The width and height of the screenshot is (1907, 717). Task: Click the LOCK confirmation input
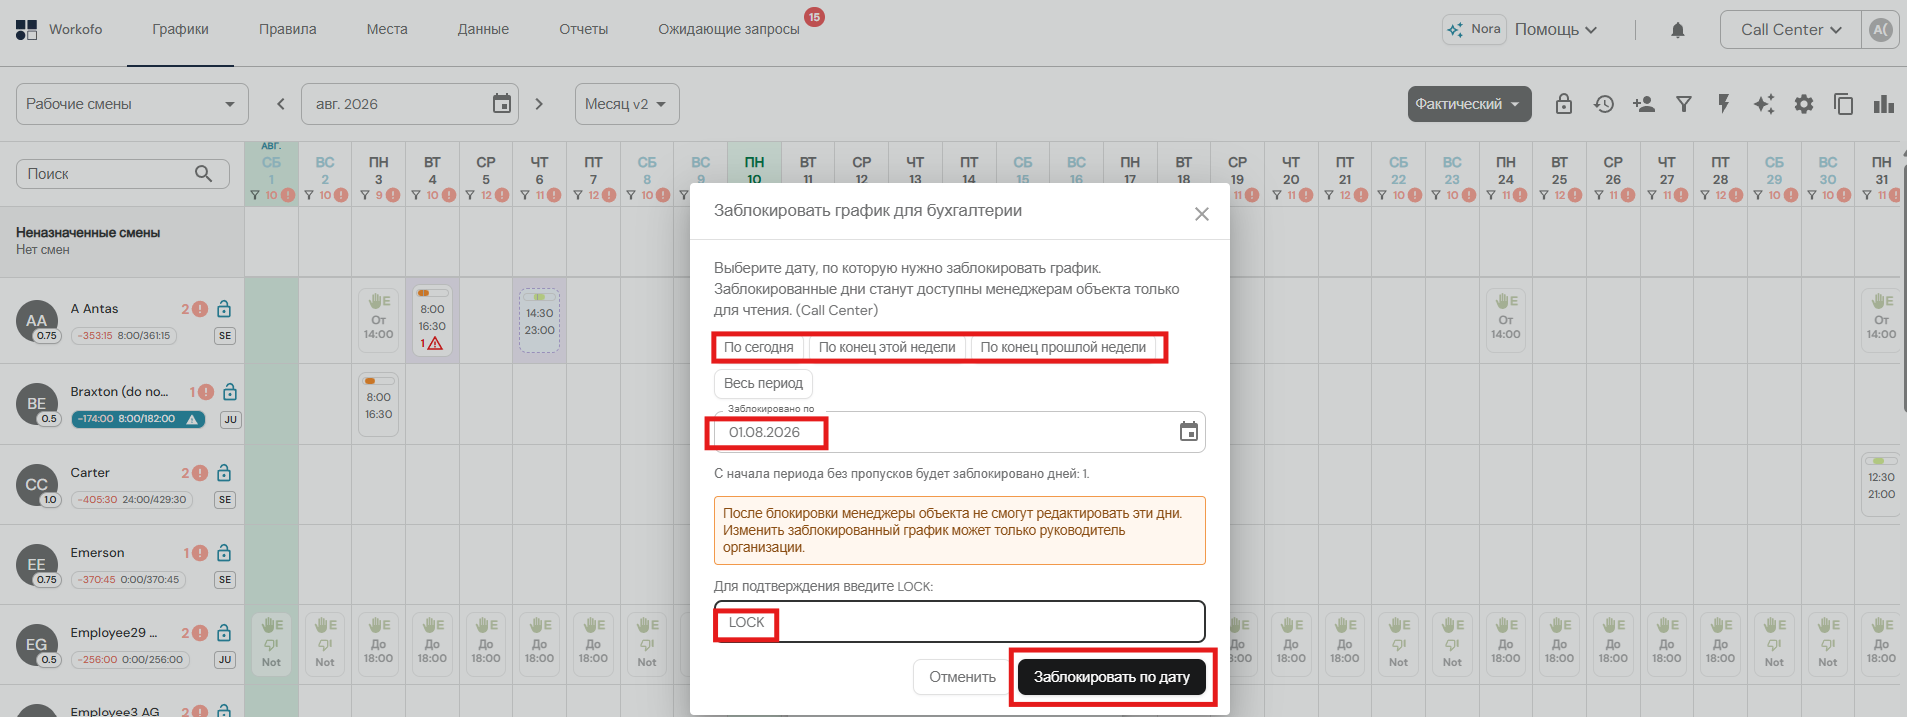pyautogui.click(x=959, y=622)
